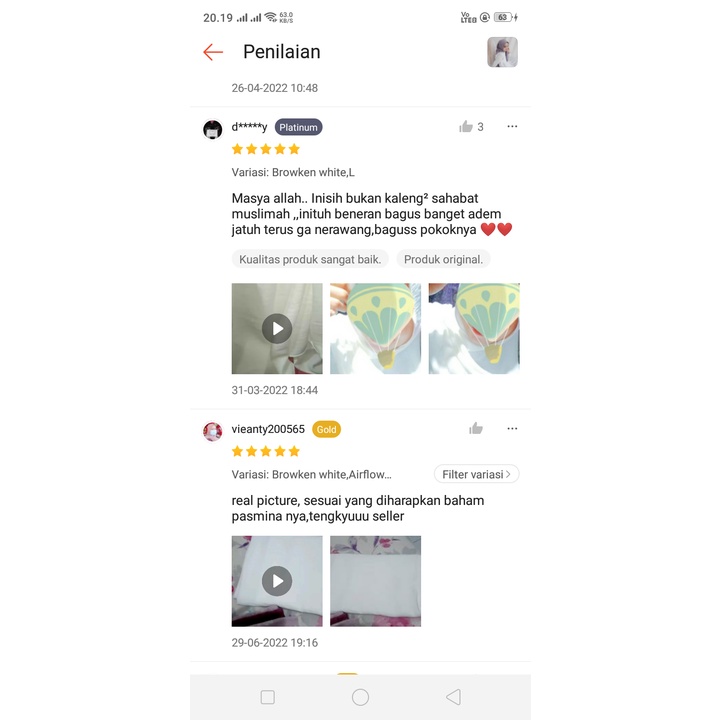Like the d*****y review thumbs-up

[466, 127]
